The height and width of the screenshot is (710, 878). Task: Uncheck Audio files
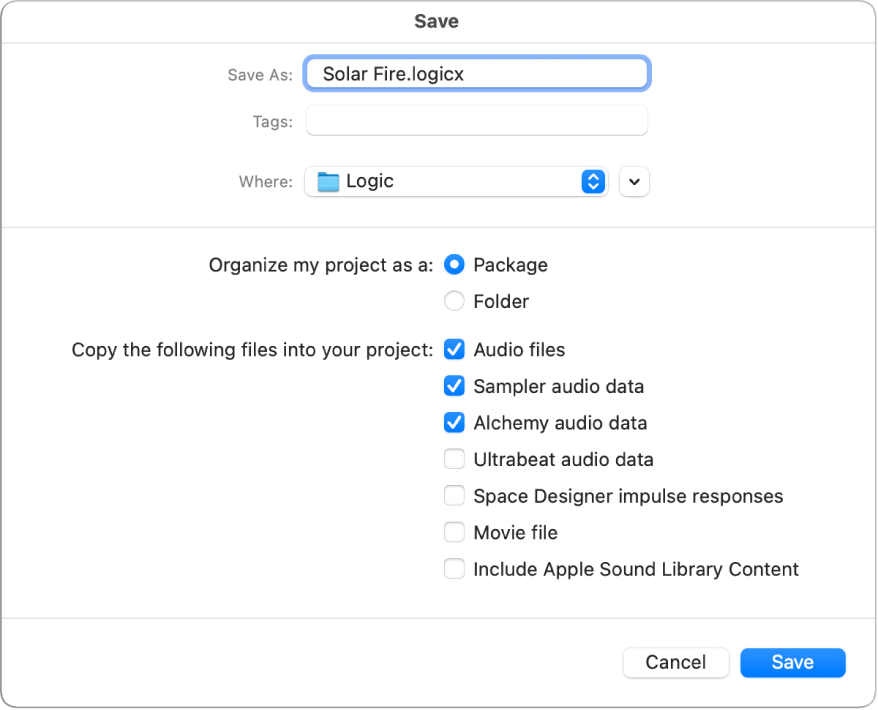pos(454,349)
